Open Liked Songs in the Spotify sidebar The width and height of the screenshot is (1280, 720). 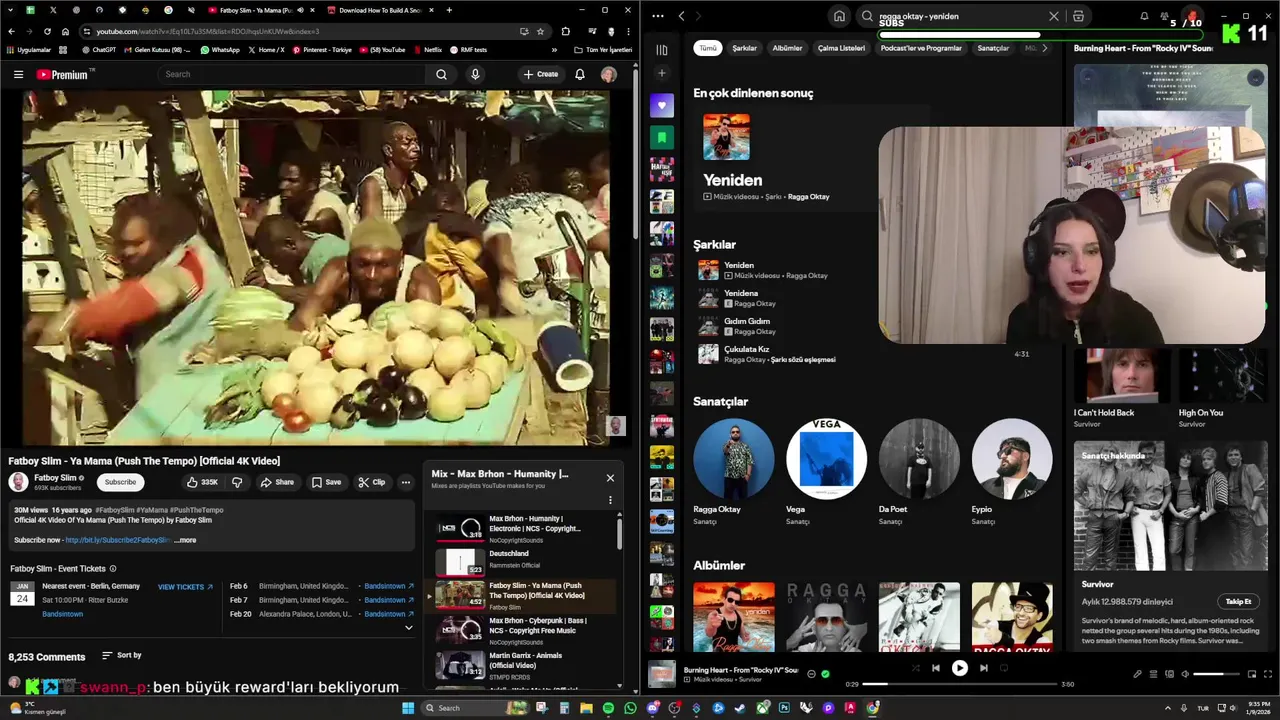pos(661,105)
